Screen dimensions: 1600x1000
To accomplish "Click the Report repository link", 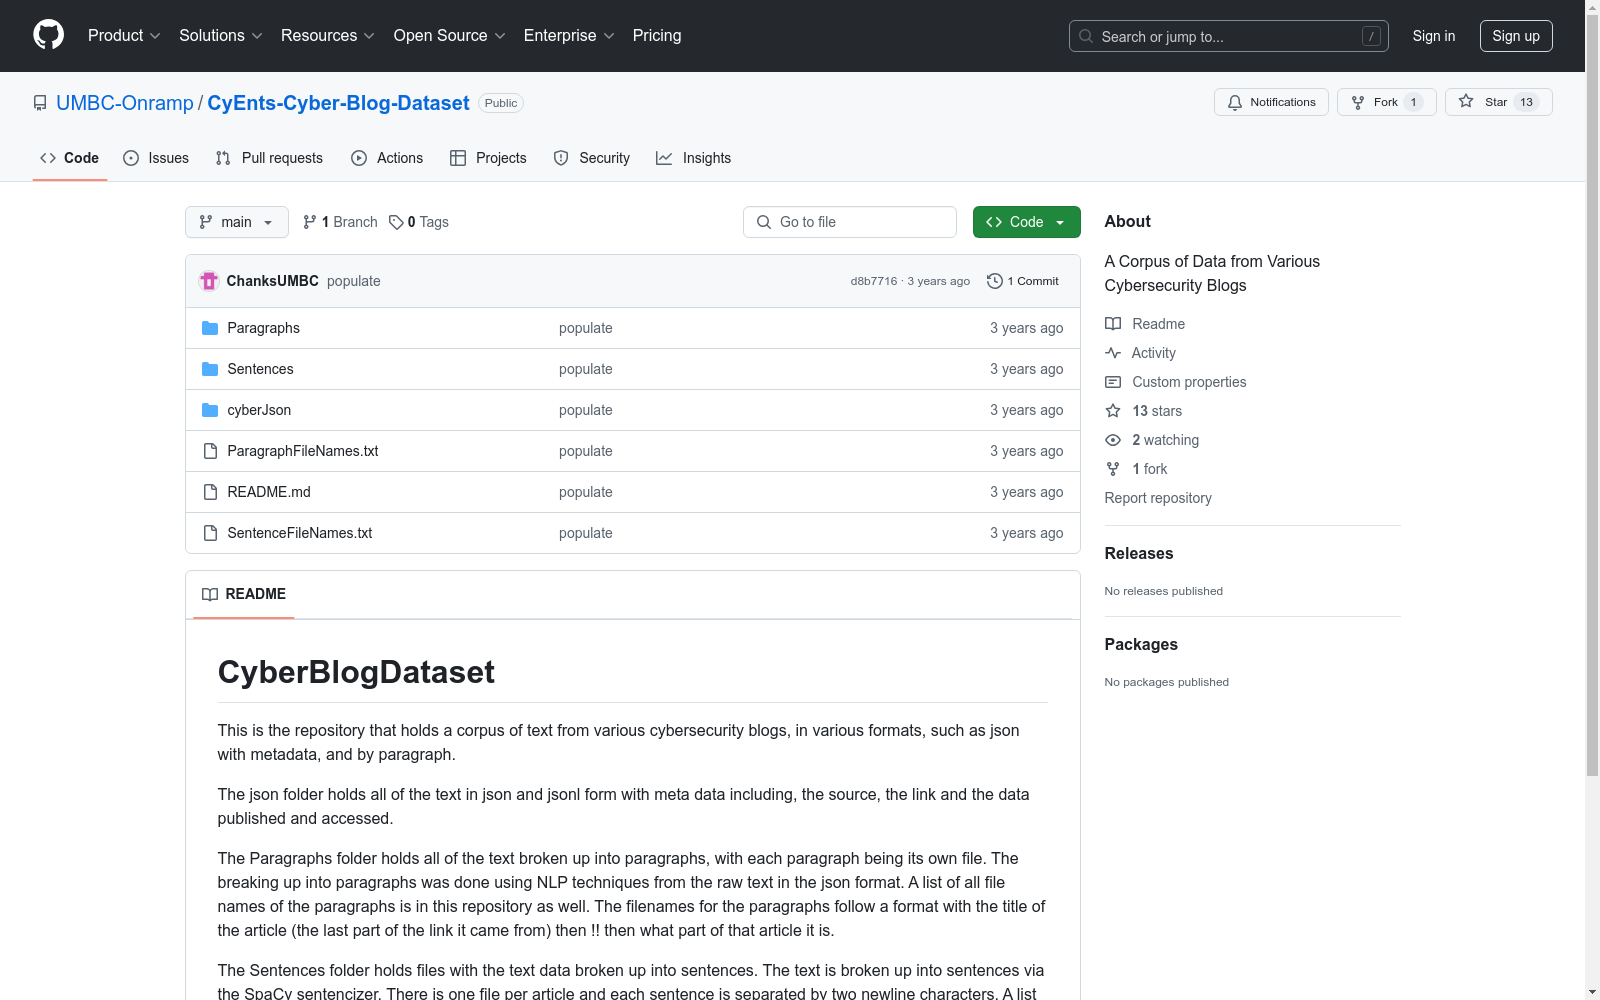I will (x=1158, y=498).
